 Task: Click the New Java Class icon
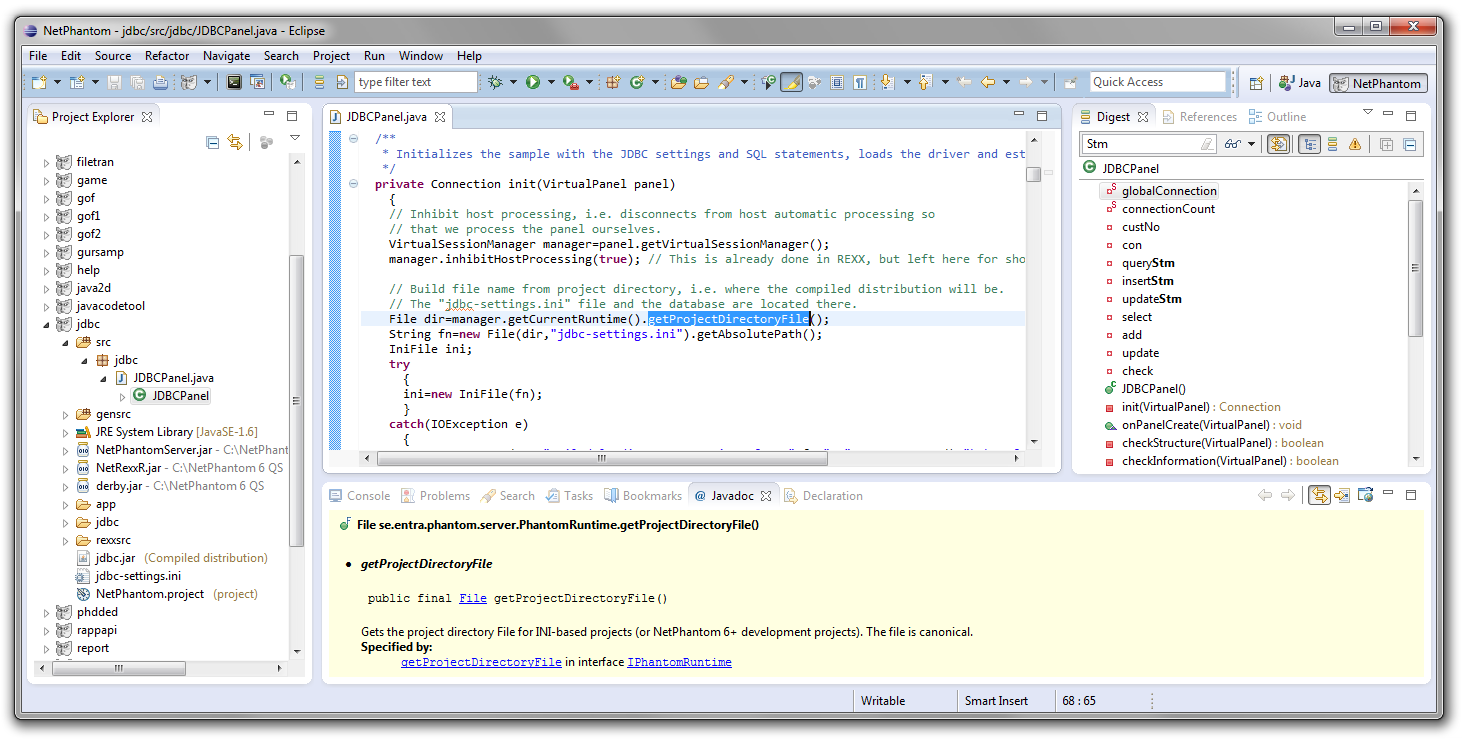pos(637,82)
